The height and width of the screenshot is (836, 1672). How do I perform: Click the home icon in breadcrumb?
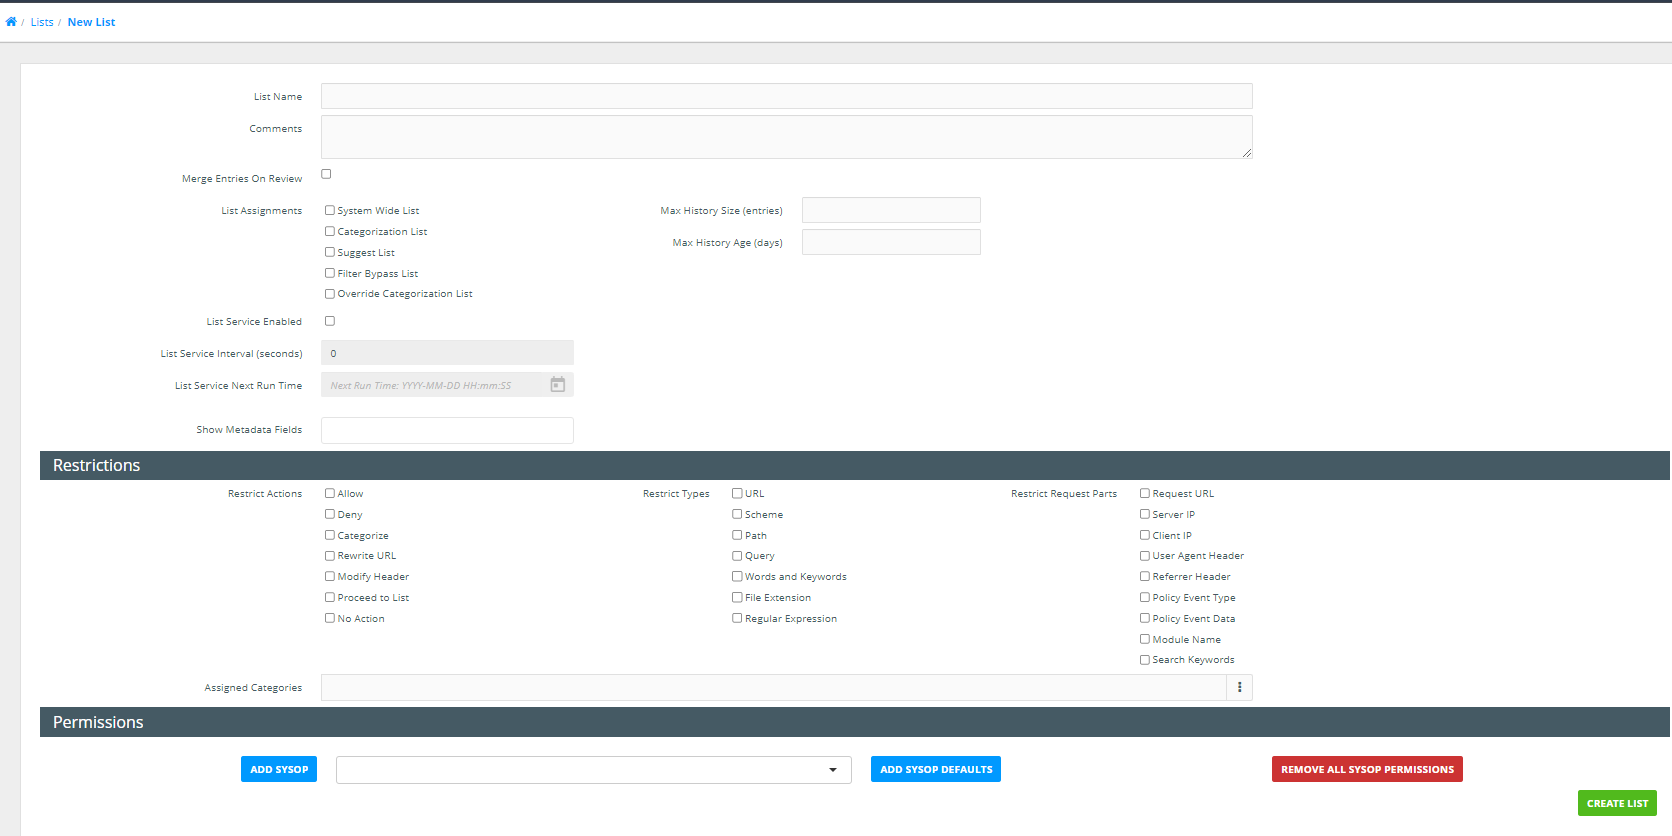[x=11, y=22]
